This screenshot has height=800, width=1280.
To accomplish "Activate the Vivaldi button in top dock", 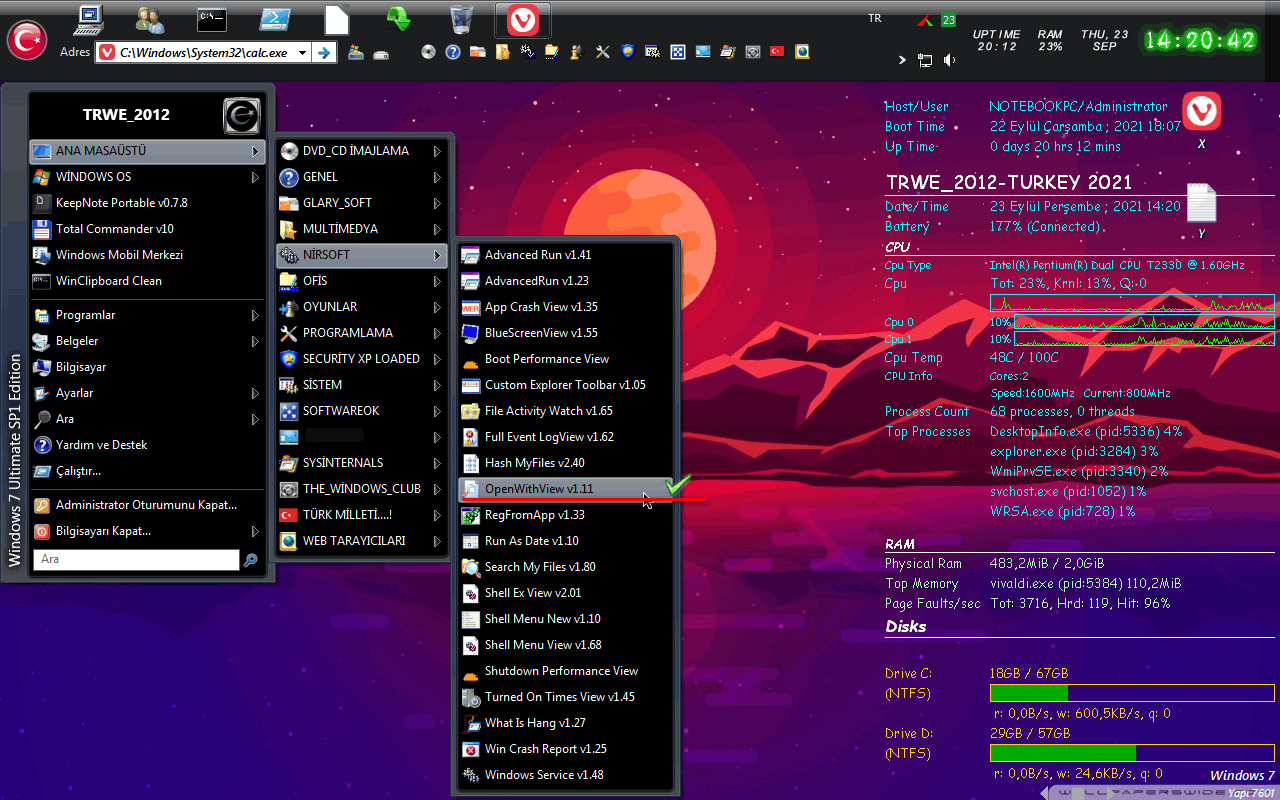I will pos(522,20).
